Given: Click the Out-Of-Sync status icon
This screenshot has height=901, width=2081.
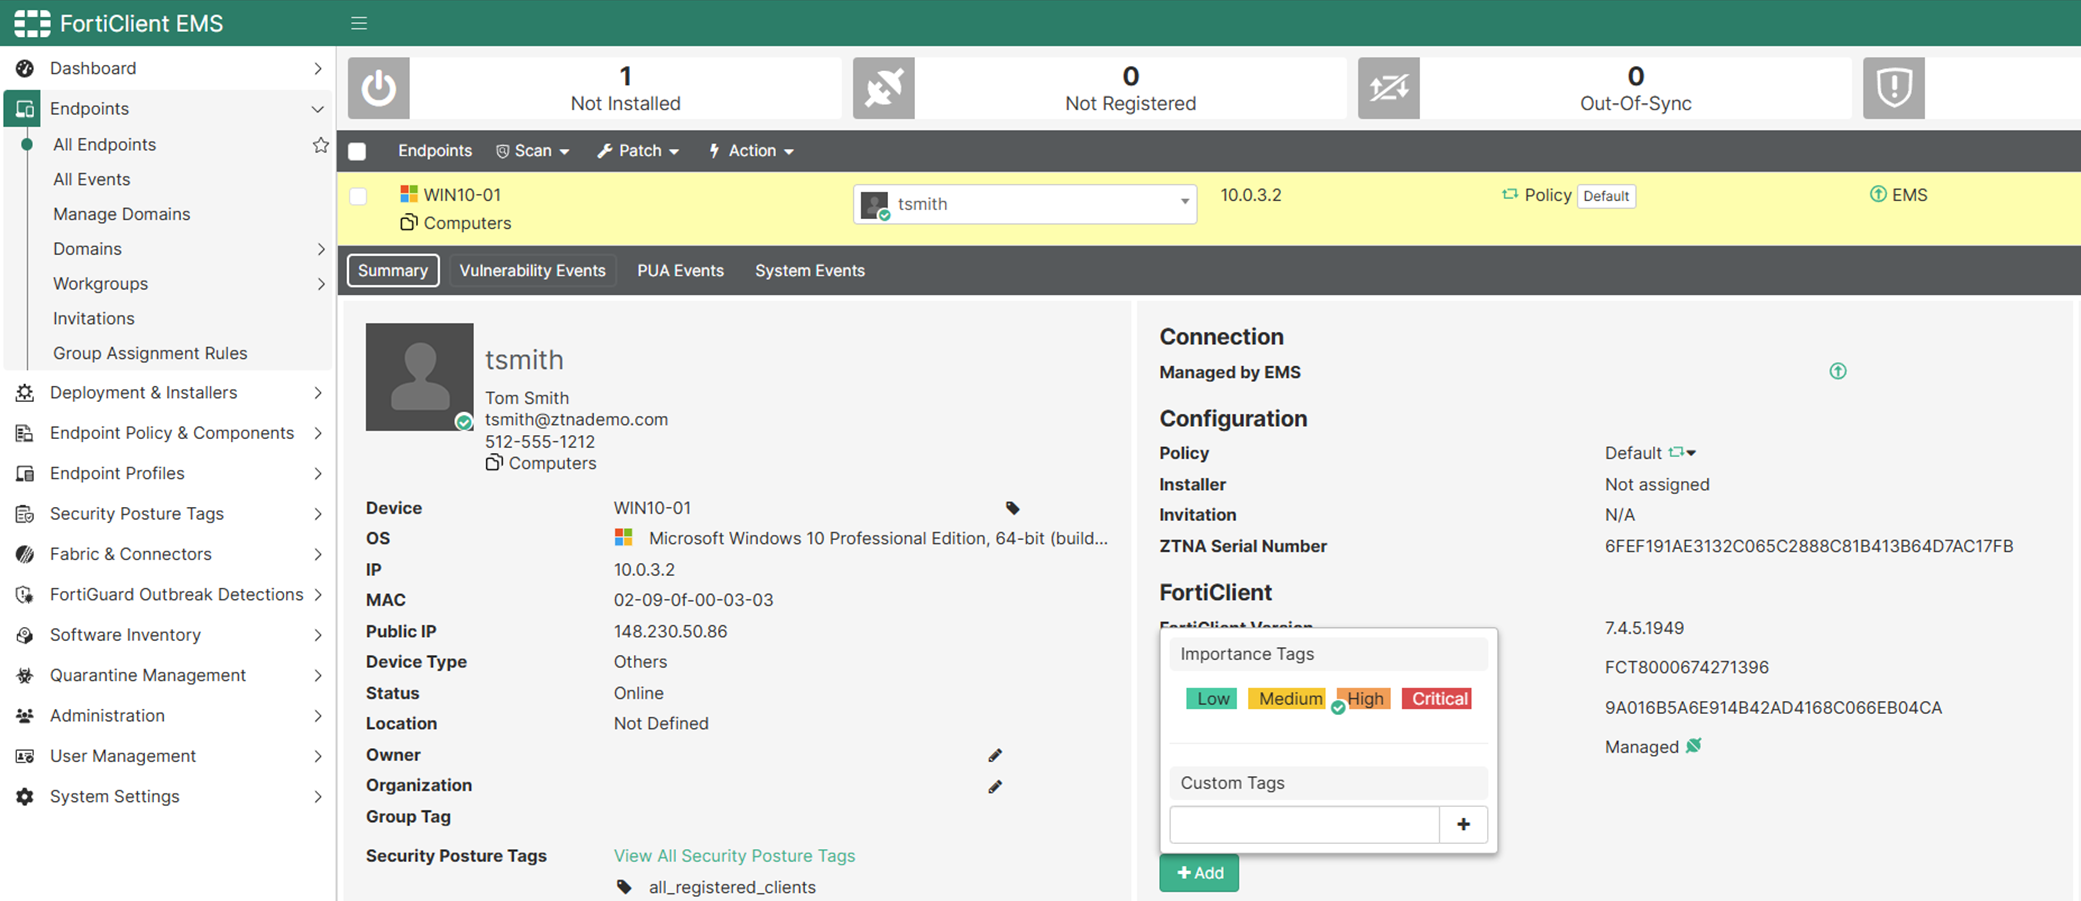Looking at the screenshot, I should [x=1388, y=88].
